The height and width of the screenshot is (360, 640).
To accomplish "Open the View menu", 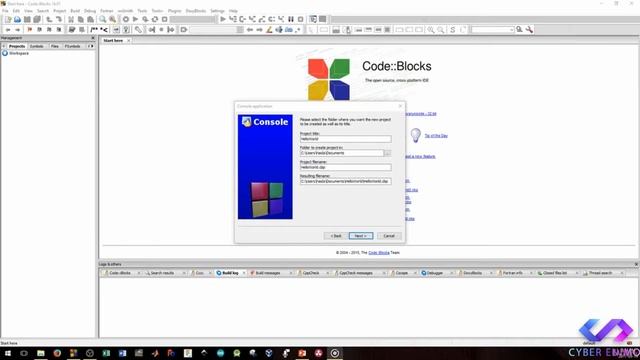I will pos(28,11).
